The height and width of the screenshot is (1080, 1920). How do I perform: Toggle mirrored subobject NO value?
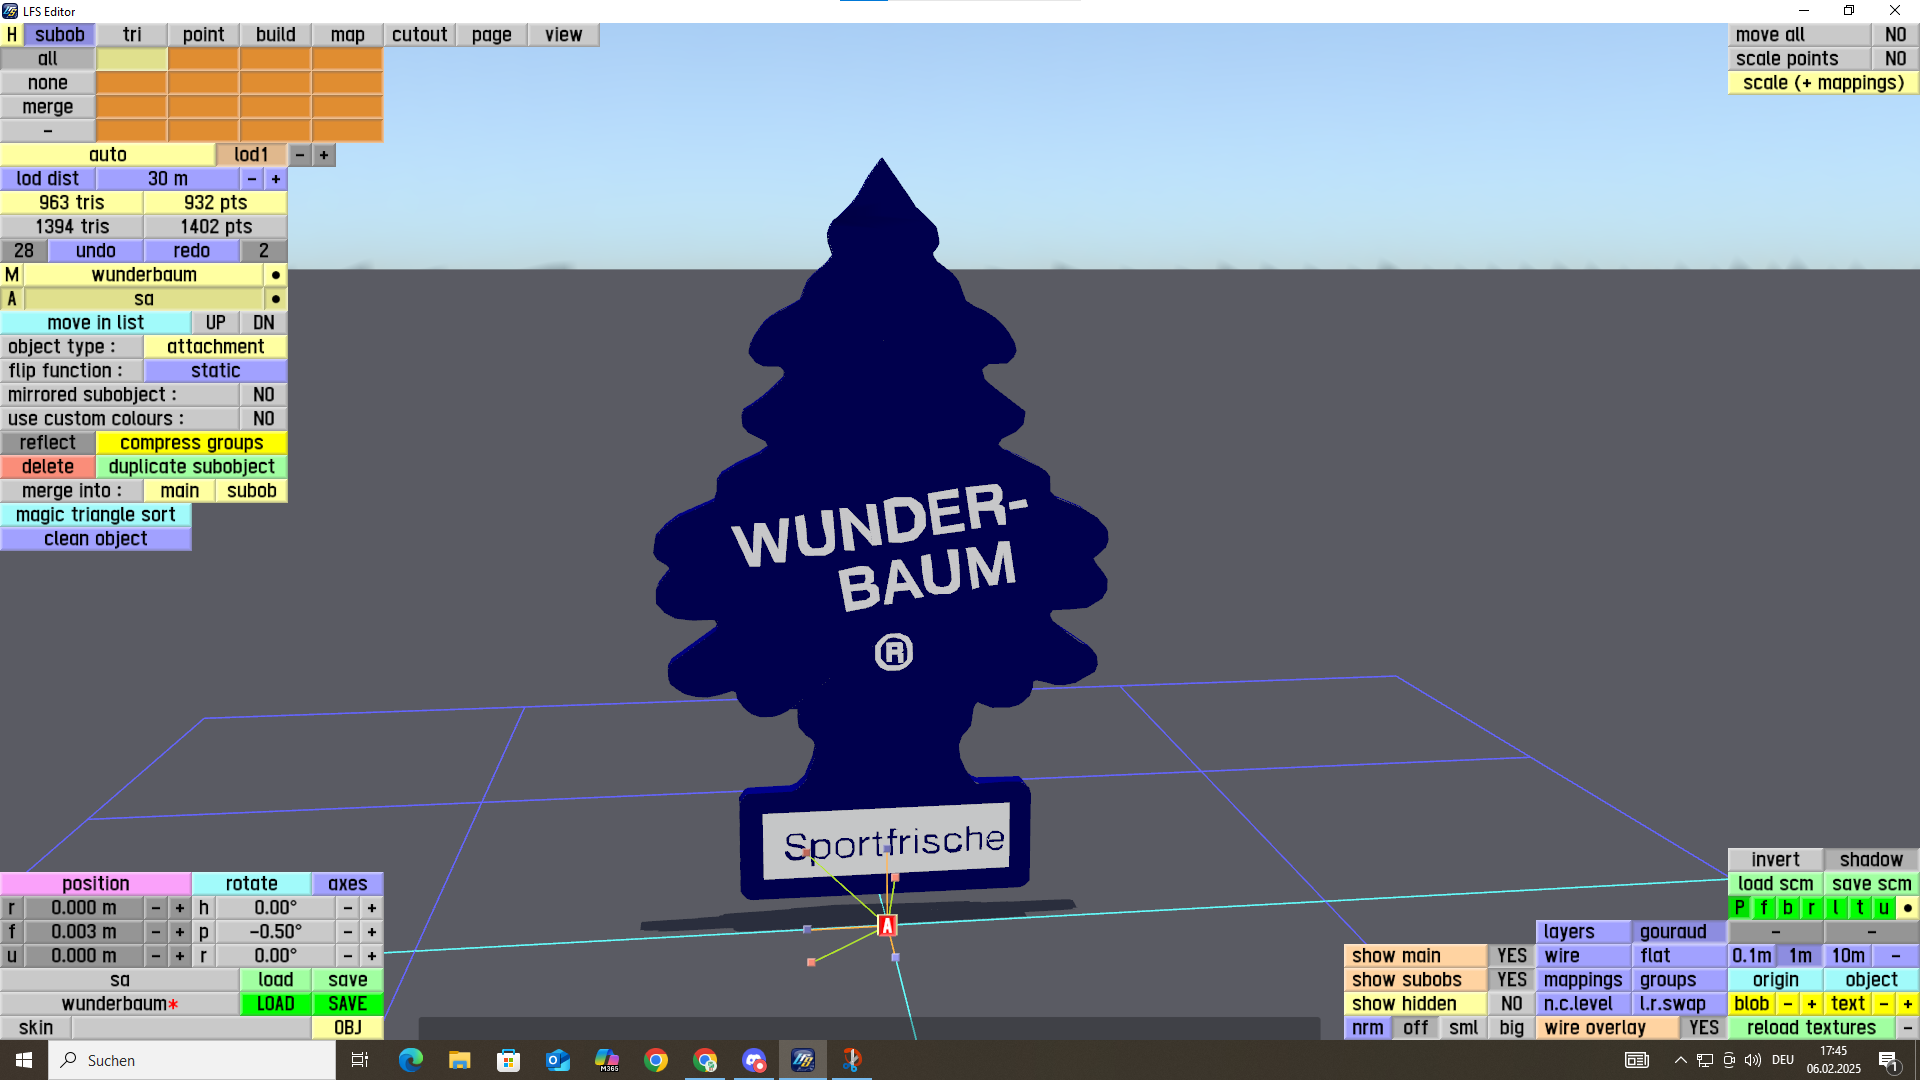[263, 395]
